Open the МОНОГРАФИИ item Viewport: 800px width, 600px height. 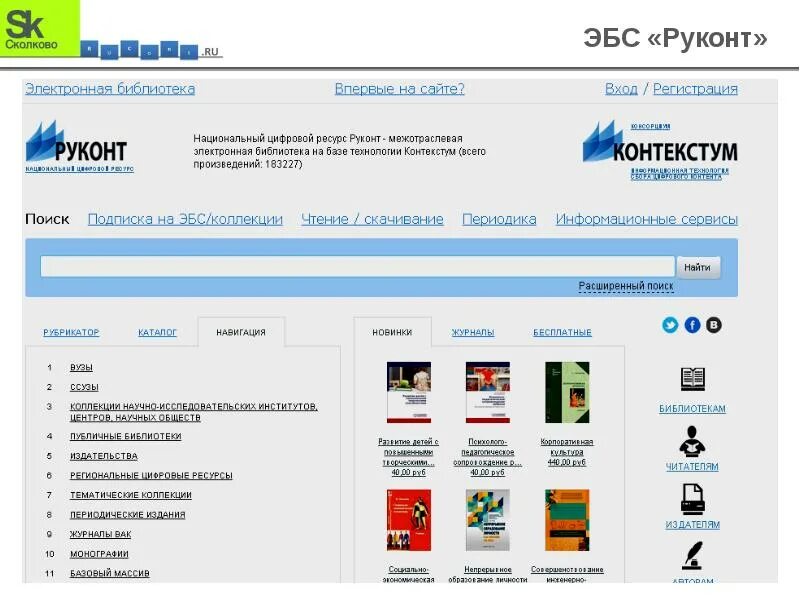pos(99,554)
